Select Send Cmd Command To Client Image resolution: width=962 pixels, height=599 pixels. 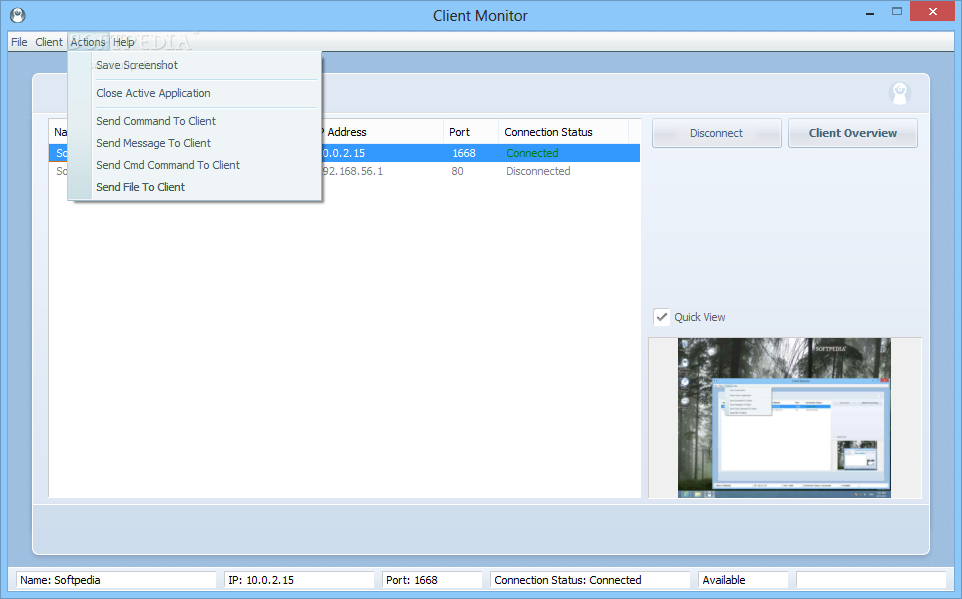click(x=167, y=165)
